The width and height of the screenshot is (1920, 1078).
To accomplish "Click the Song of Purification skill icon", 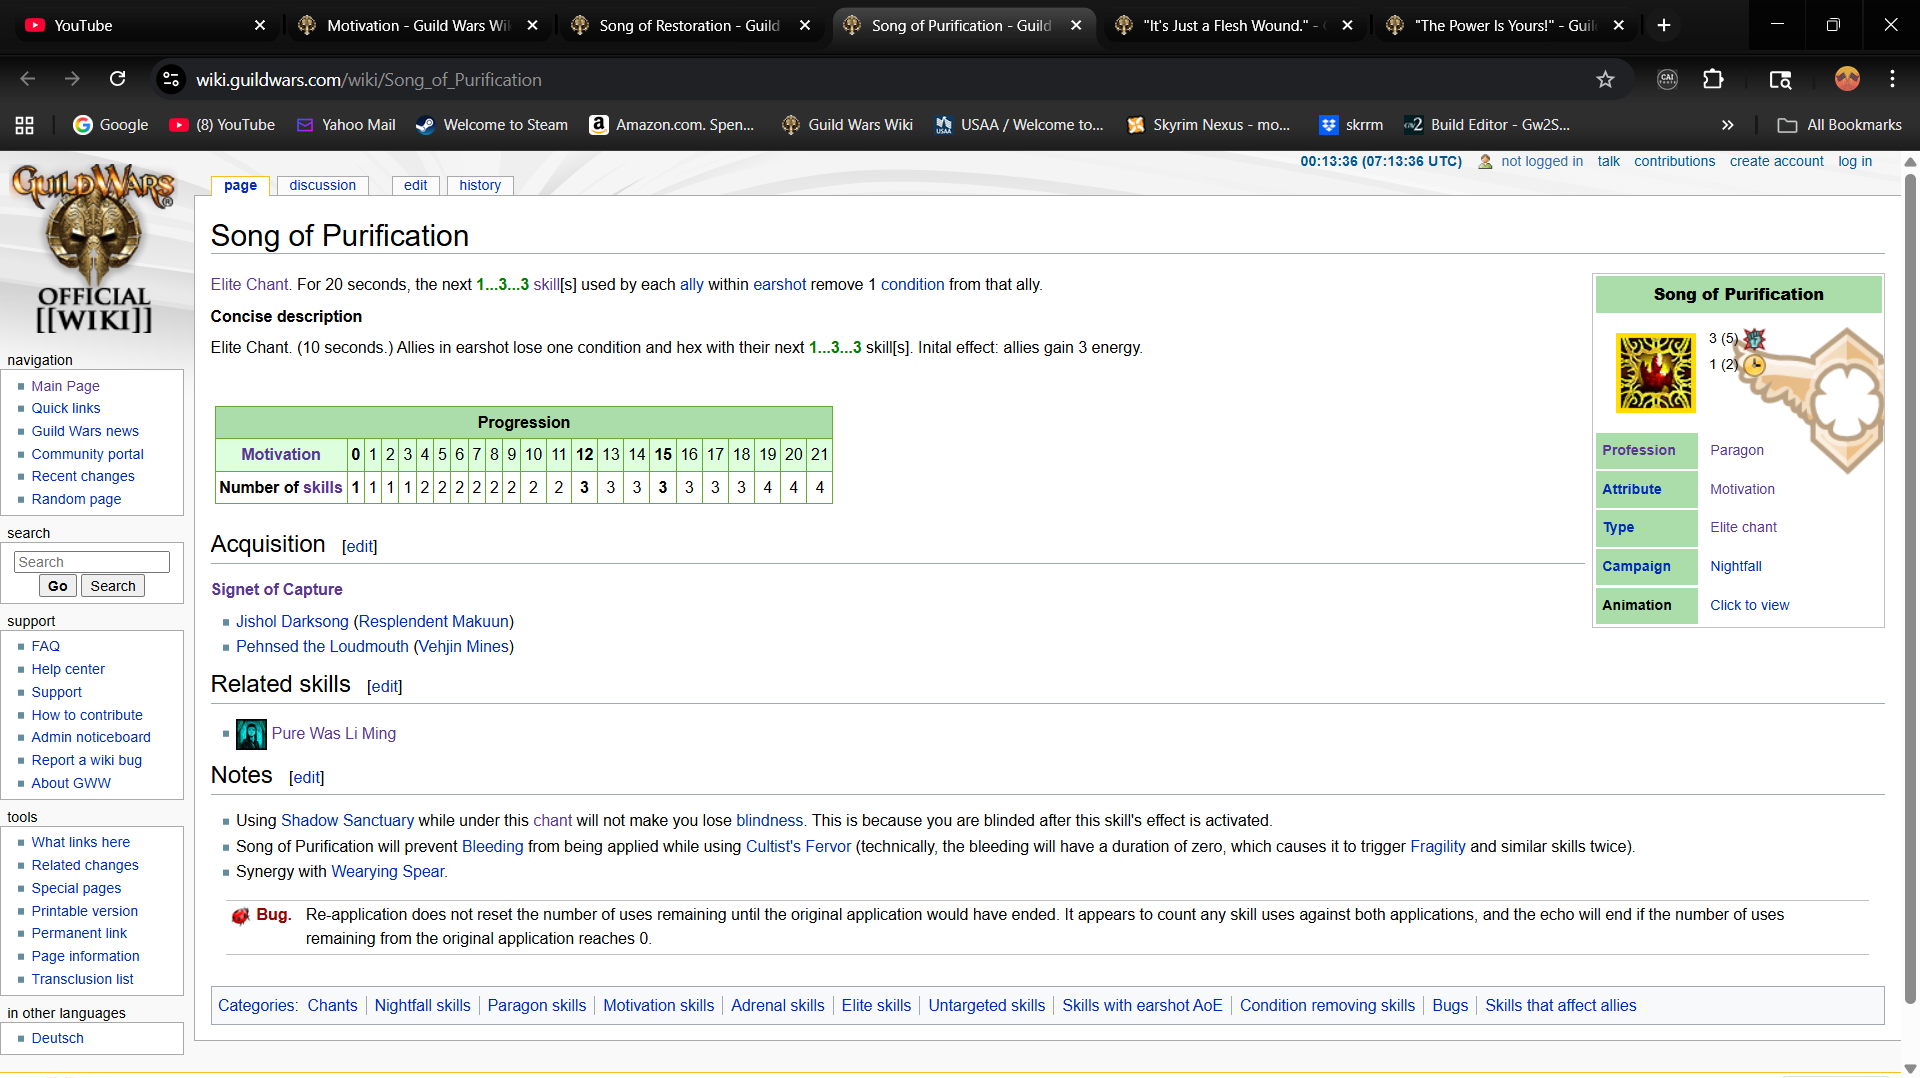I will coord(1655,373).
